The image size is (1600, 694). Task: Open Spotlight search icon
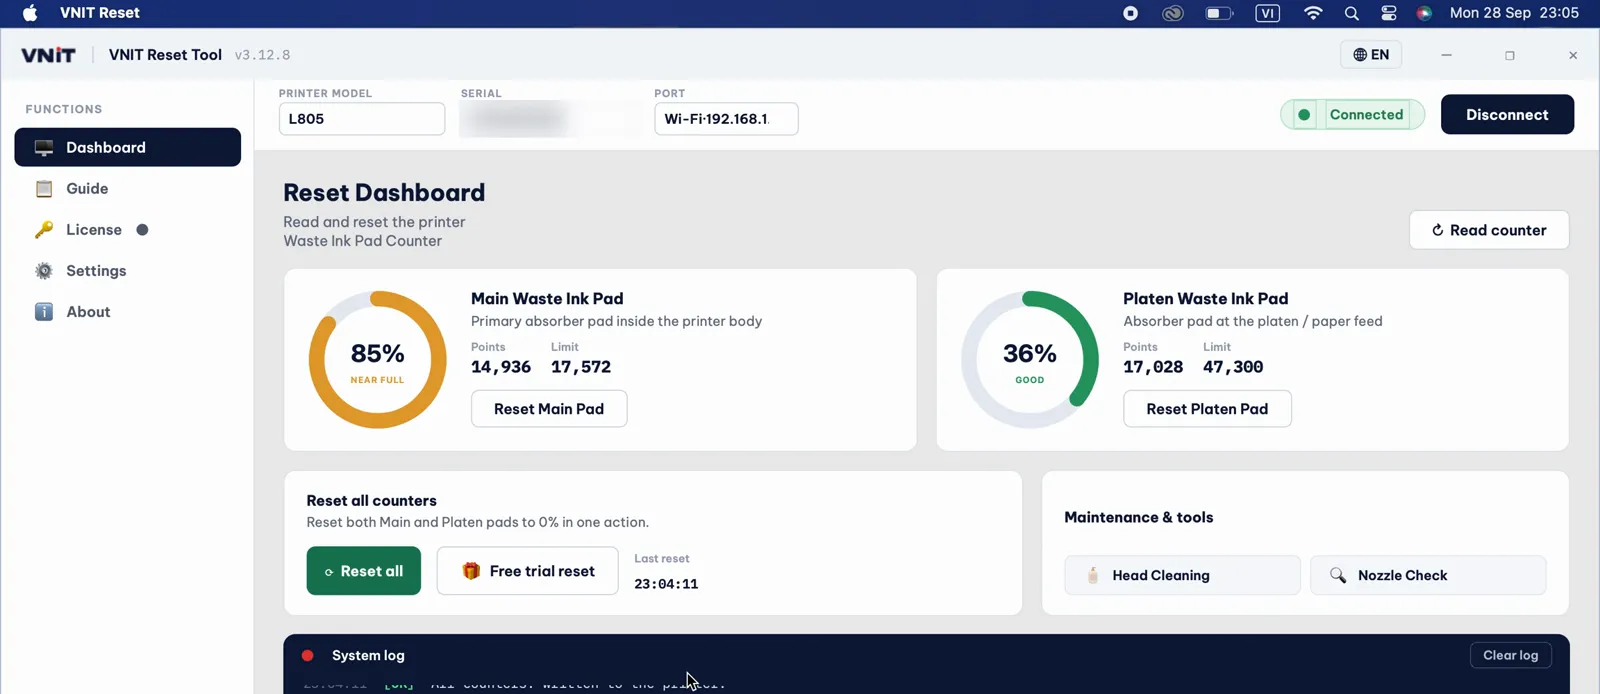(1352, 13)
